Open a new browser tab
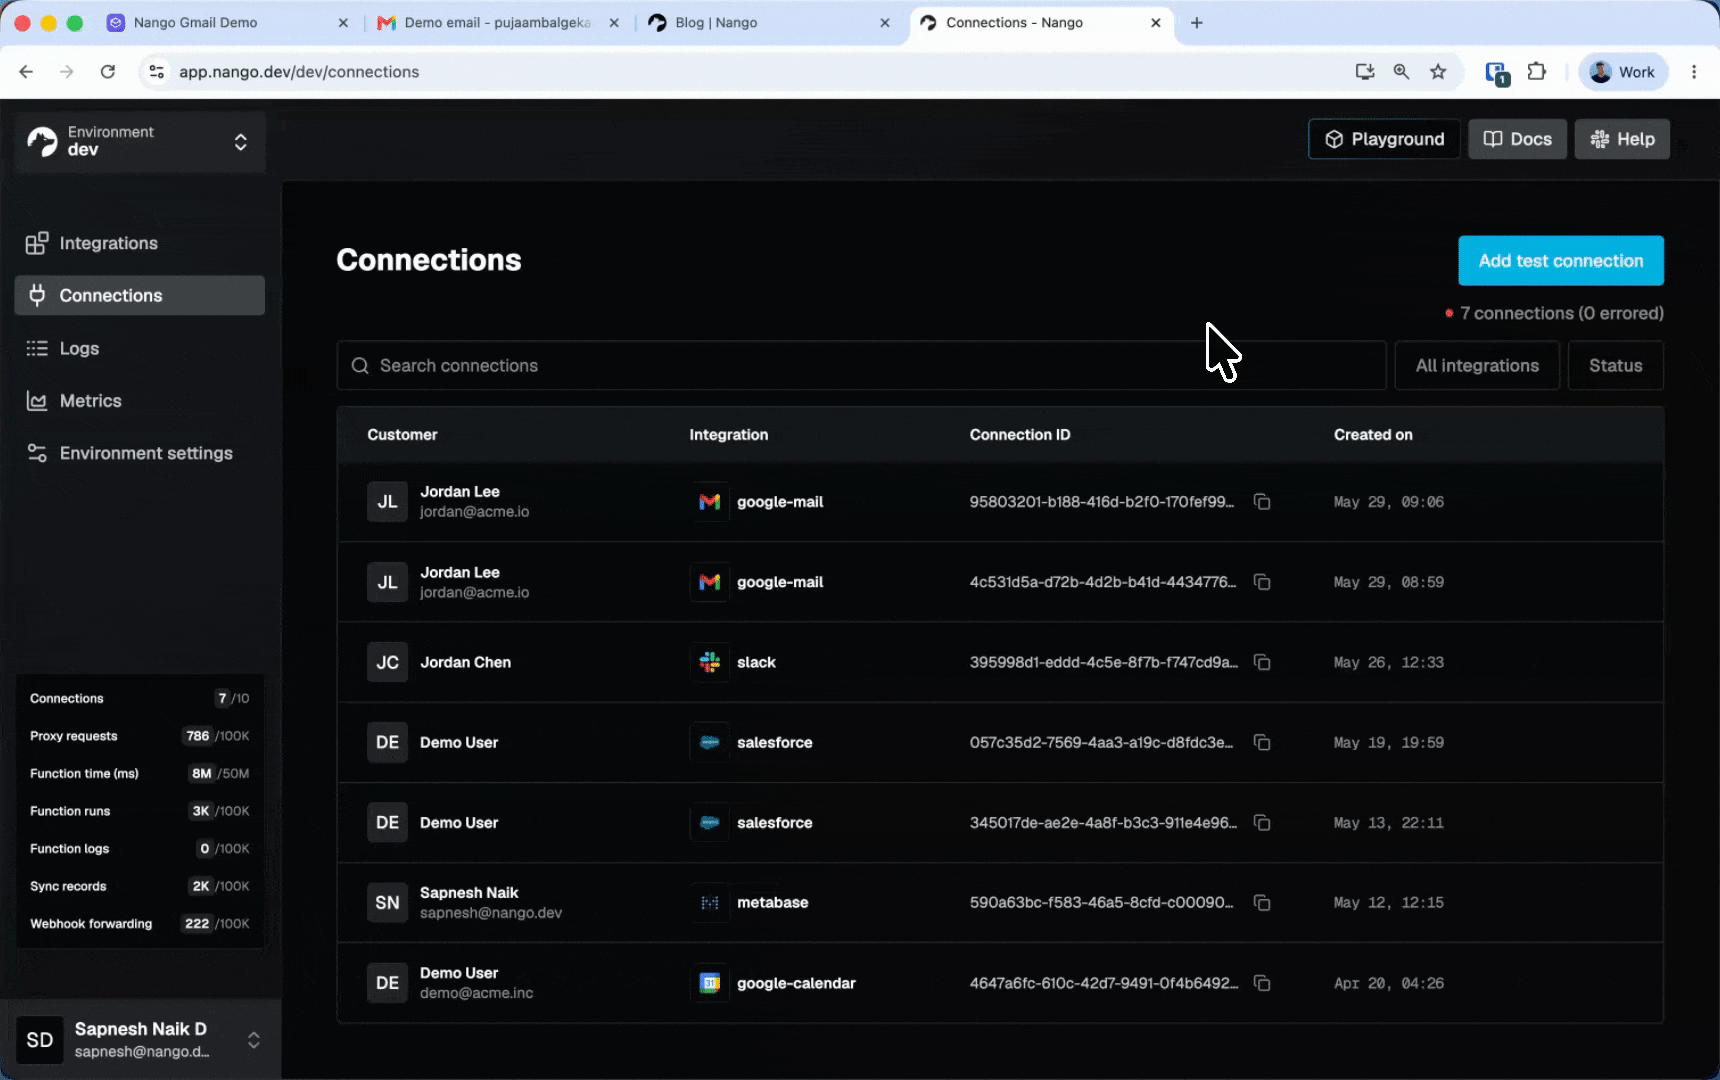The width and height of the screenshot is (1720, 1080). (x=1197, y=22)
